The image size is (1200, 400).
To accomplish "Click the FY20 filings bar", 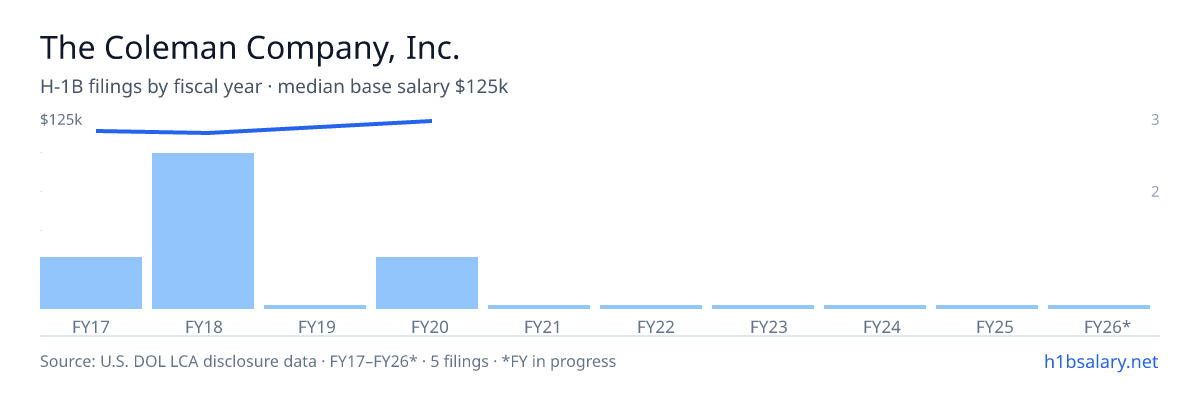I will [x=427, y=283].
